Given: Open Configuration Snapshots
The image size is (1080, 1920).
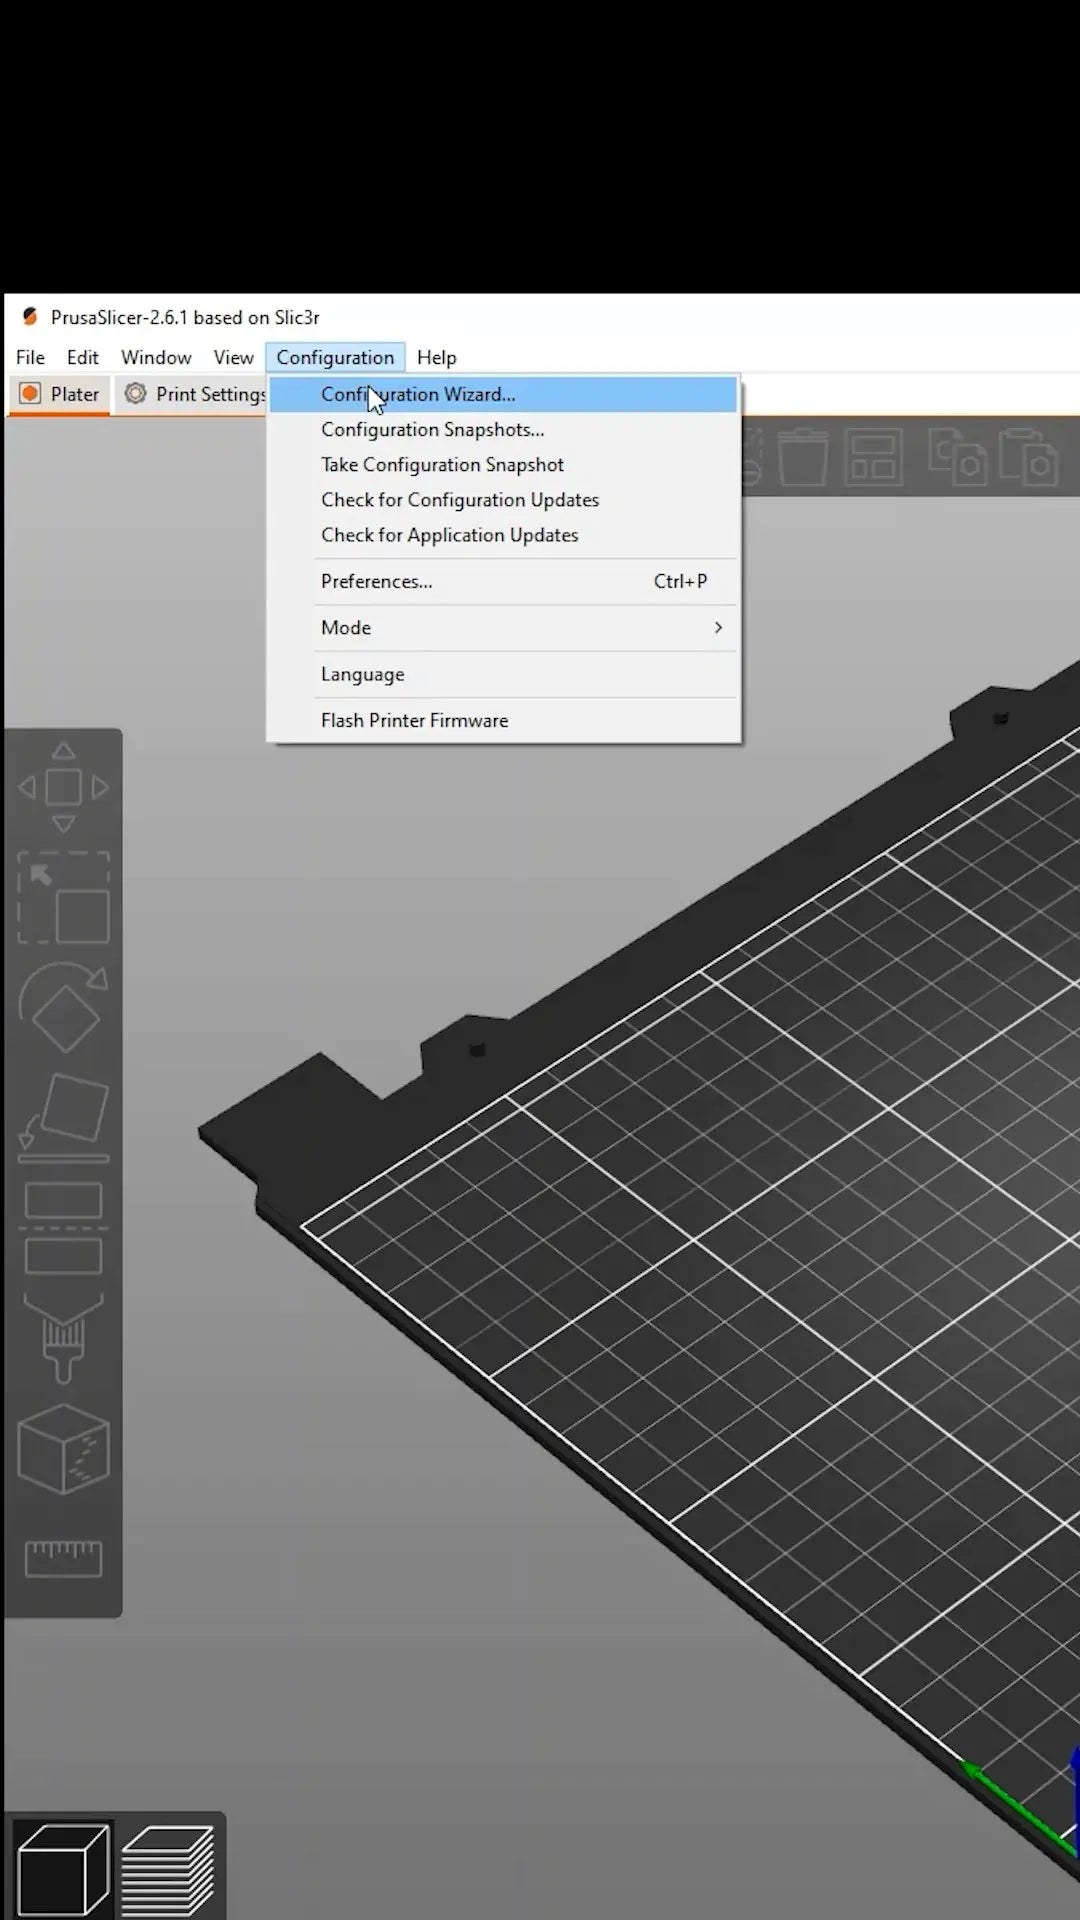Looking at the screenshot, I should pyautogui.click(x=503, y=429).
